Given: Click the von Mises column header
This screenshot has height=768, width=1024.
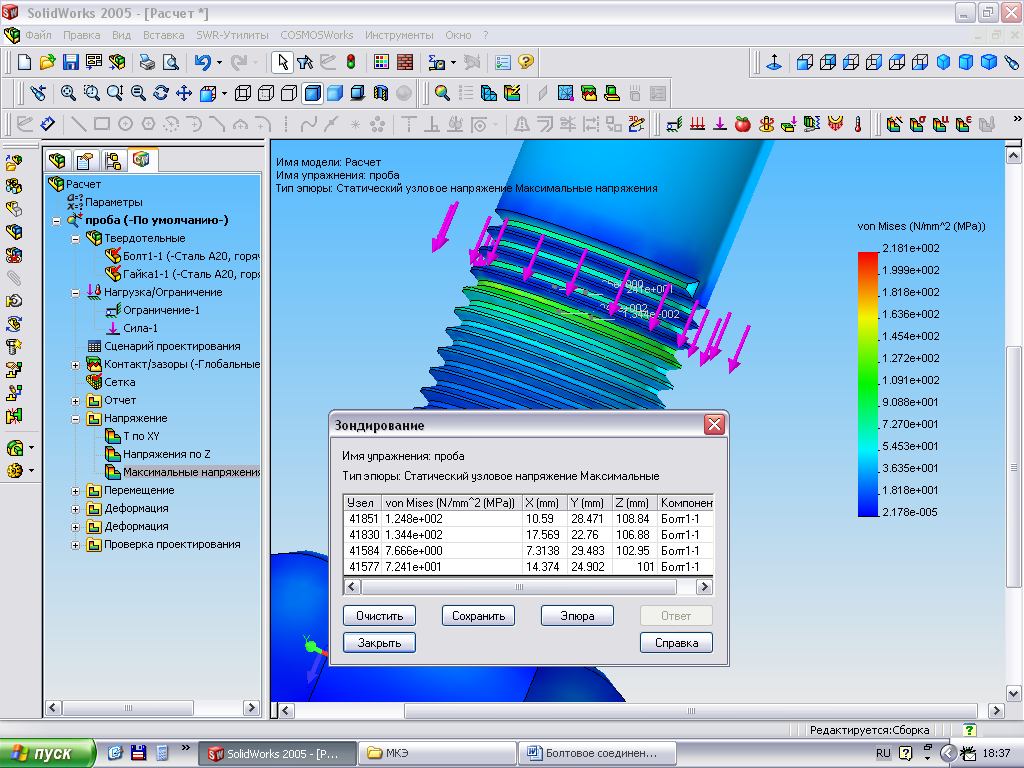Looking at the screenshot, I should pyautogui.click(x=452, y=503).
